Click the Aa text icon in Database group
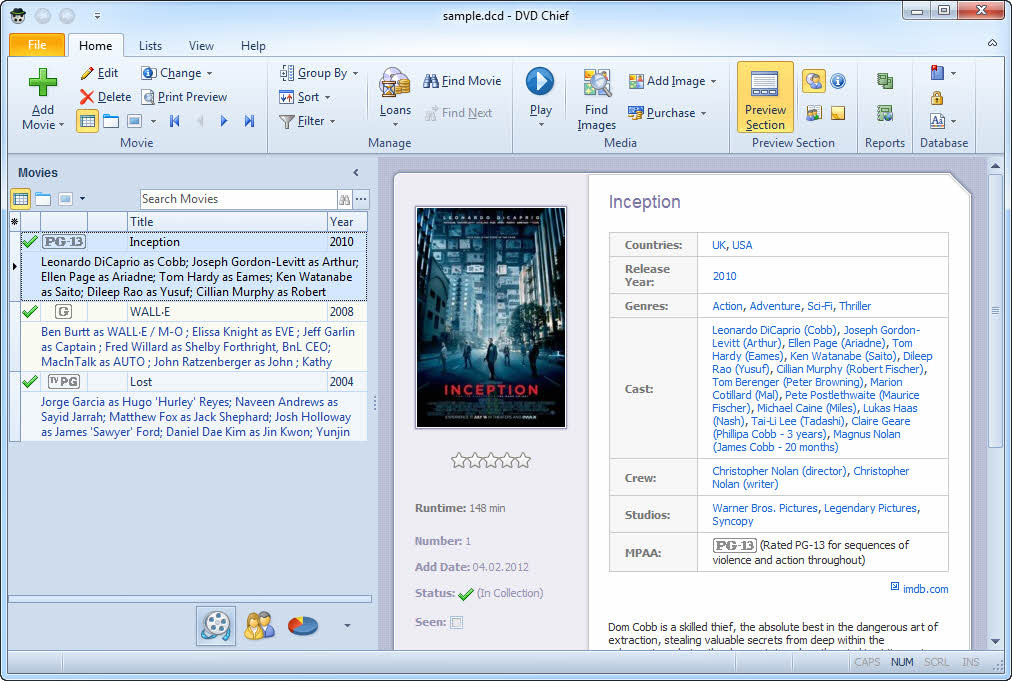This screenshot has height=681, width=1012. pos(937,121)
